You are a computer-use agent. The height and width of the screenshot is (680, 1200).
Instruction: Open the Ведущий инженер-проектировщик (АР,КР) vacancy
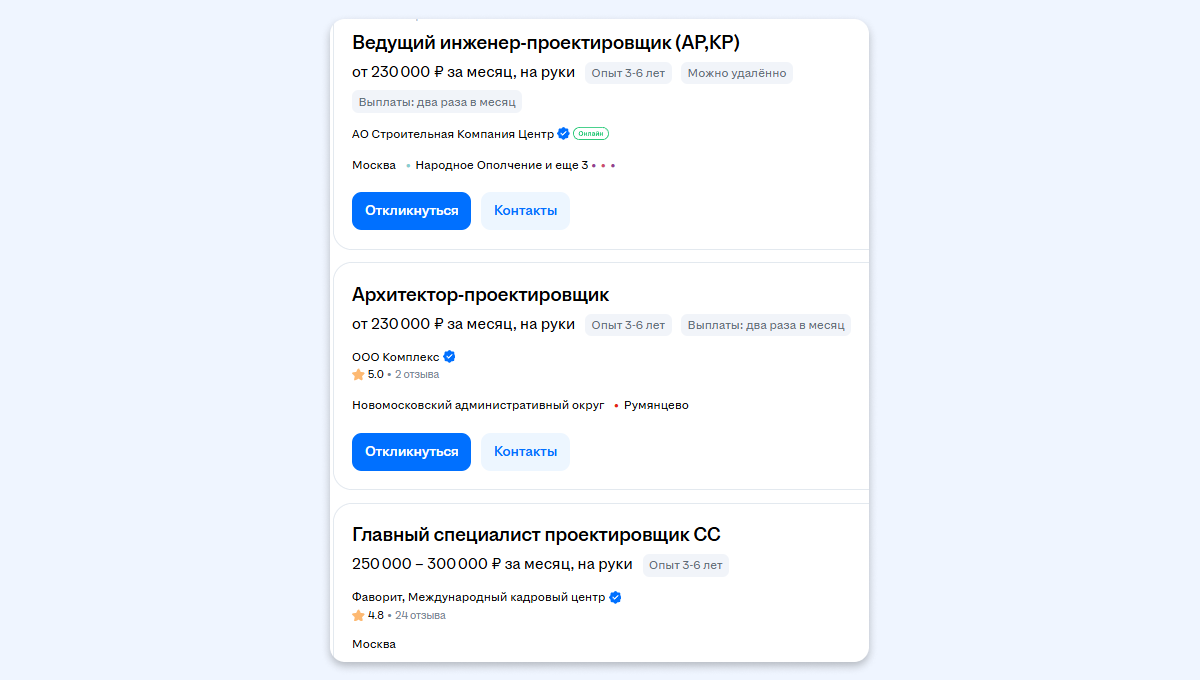tap(545, 42)
